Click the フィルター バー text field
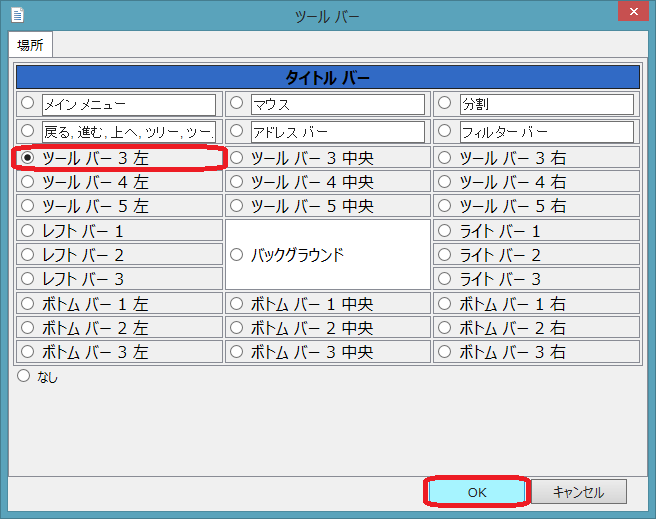Image resolution: width=656 pixels, height=519 pixels. (x=546, y=132)
